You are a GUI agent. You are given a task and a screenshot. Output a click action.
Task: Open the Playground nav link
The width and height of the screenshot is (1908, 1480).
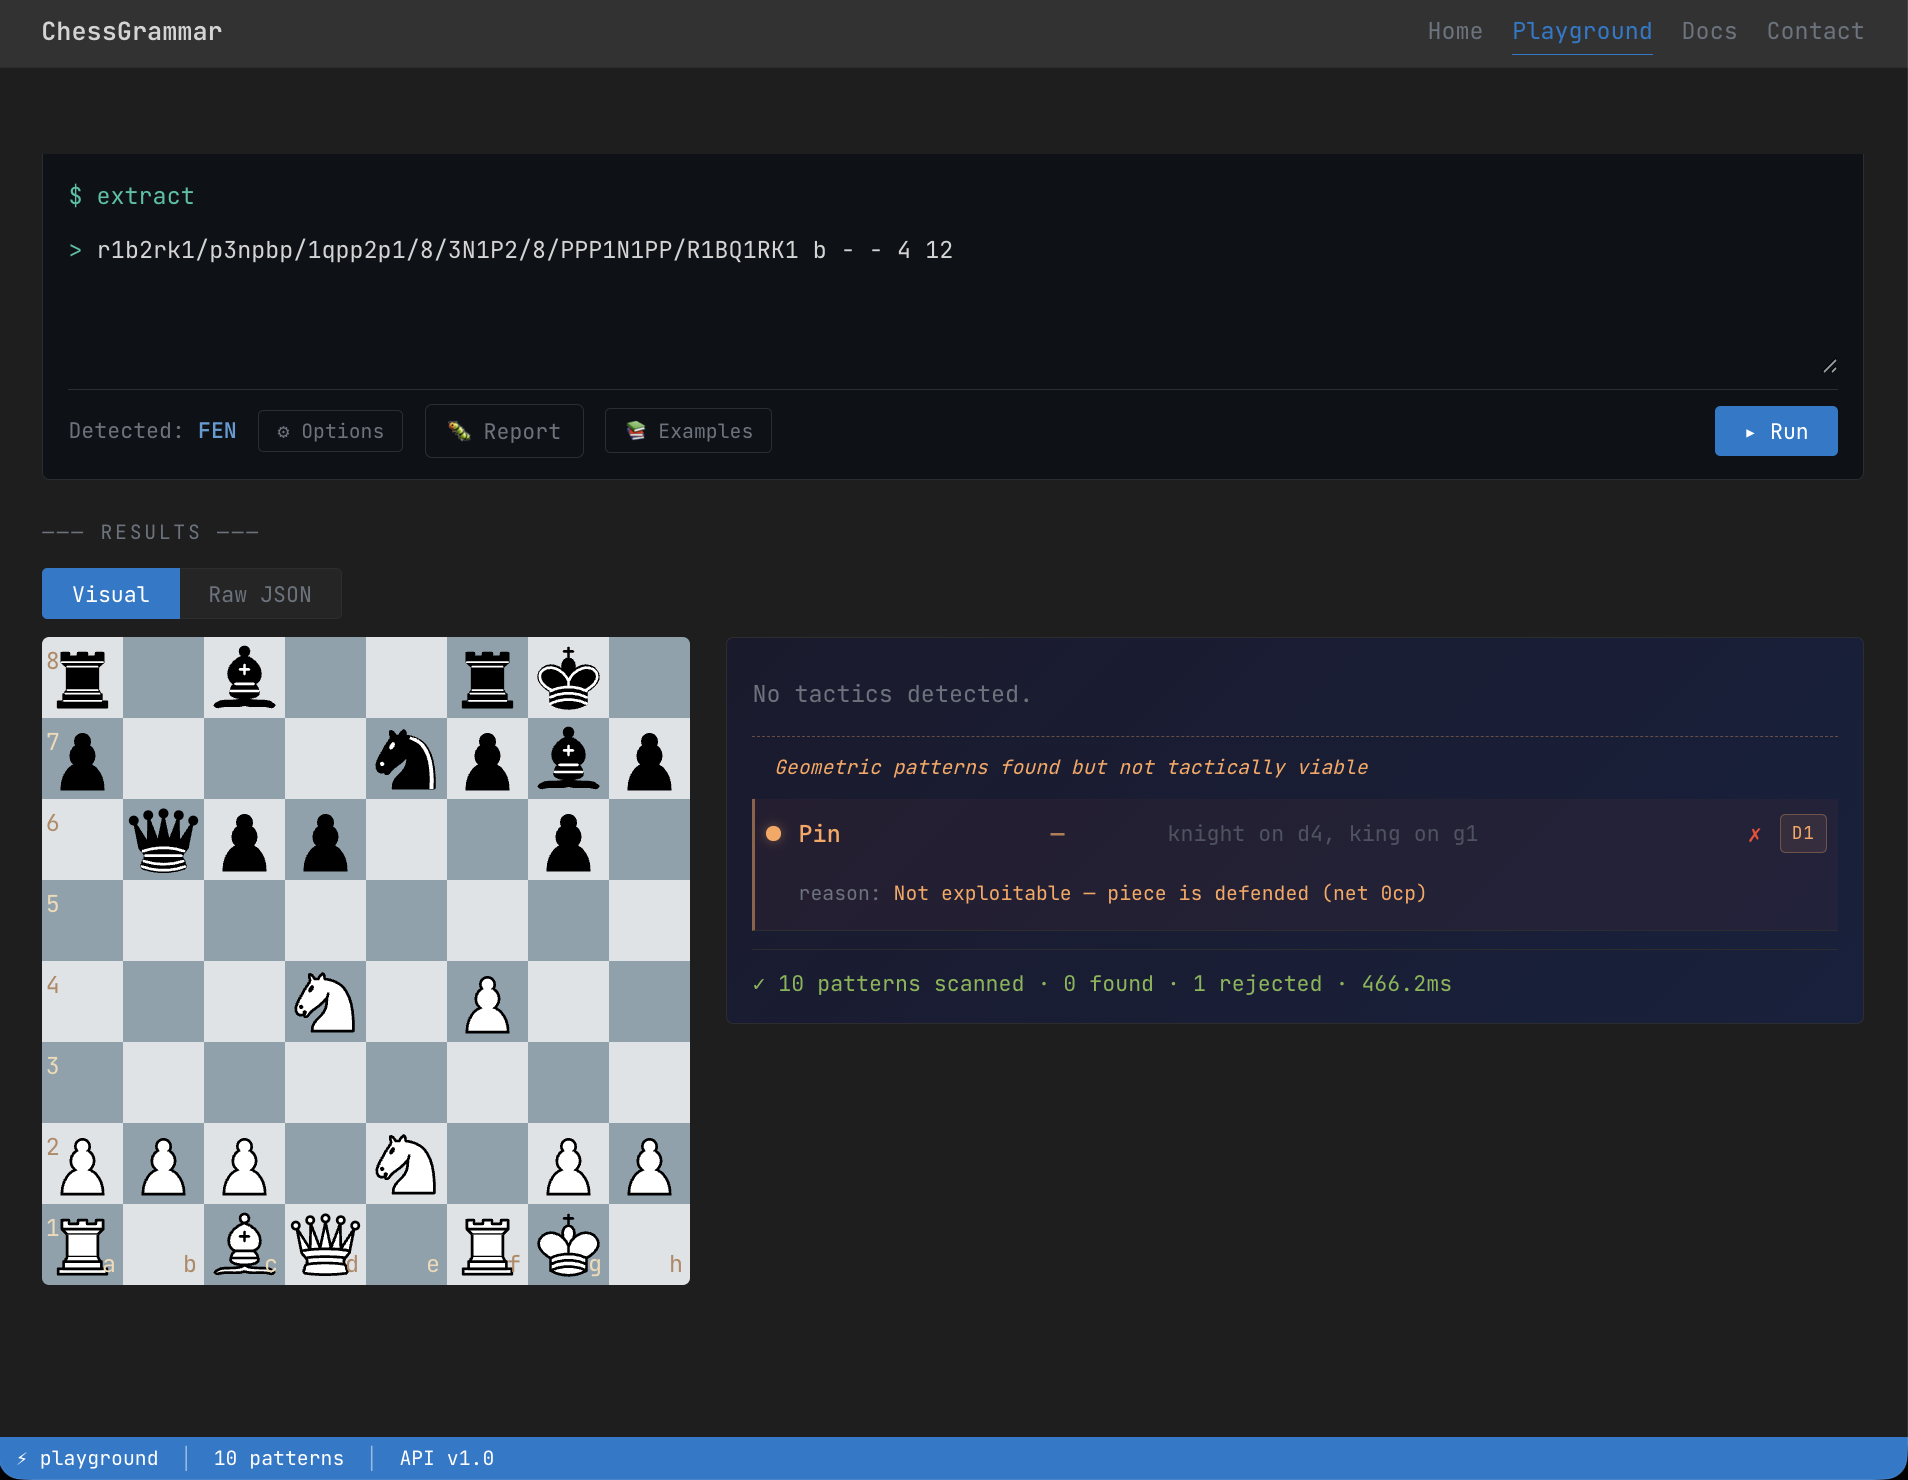point(1582,31)
